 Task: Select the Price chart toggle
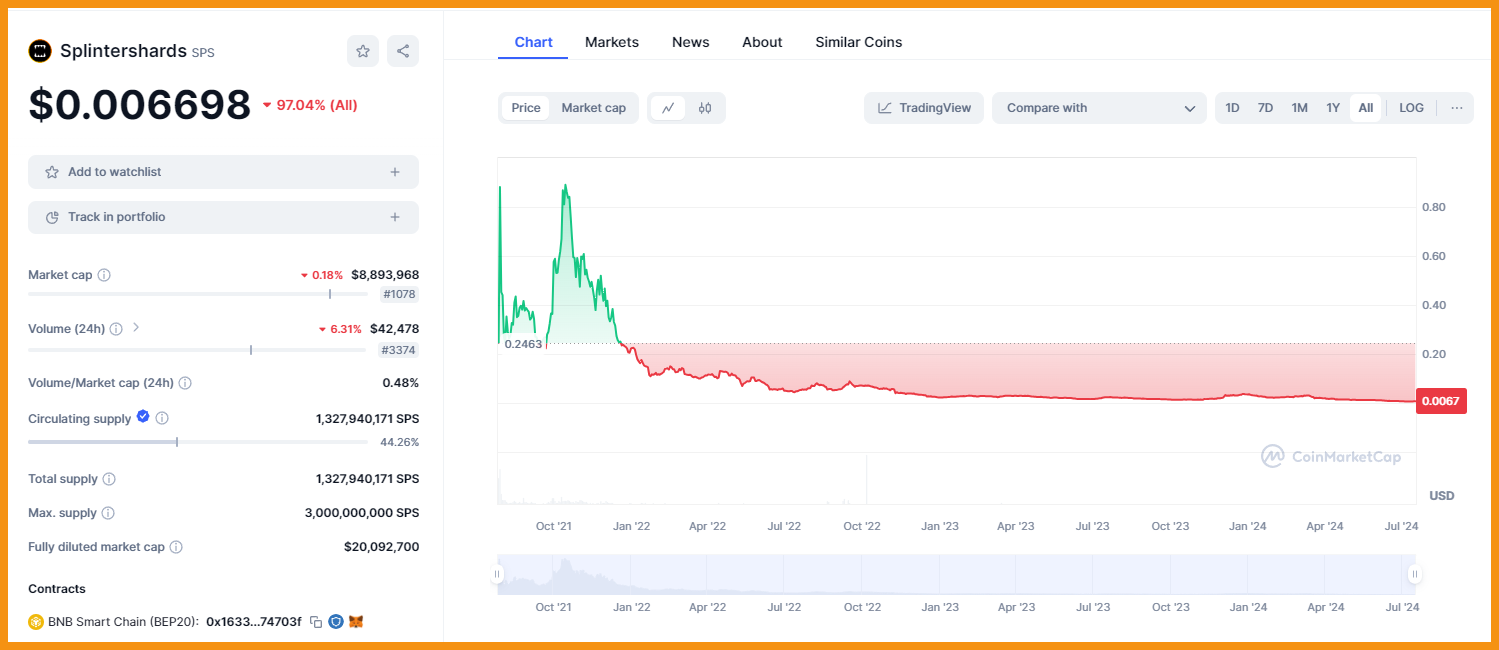click(526, 108)
